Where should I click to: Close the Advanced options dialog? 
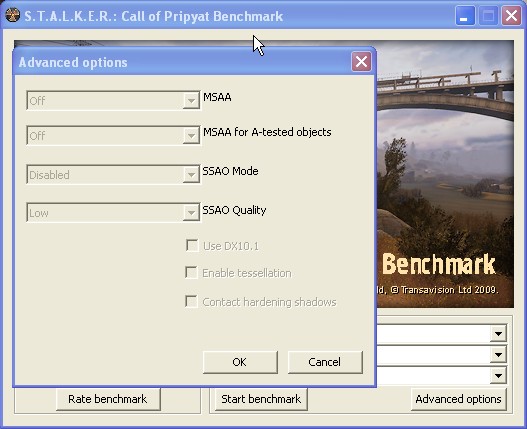pos(361,62)
